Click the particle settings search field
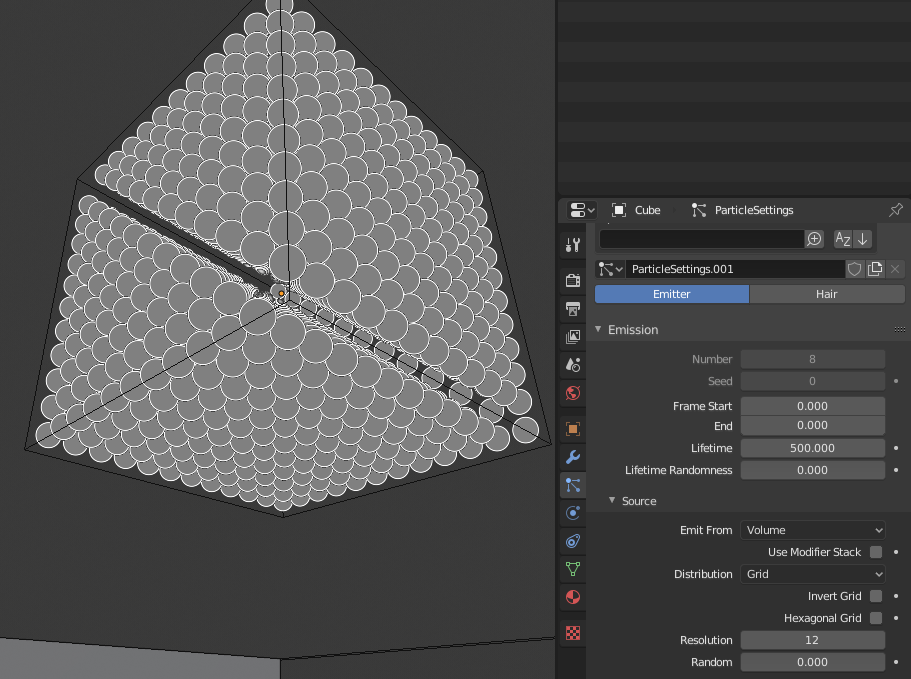 click(700, 239)
